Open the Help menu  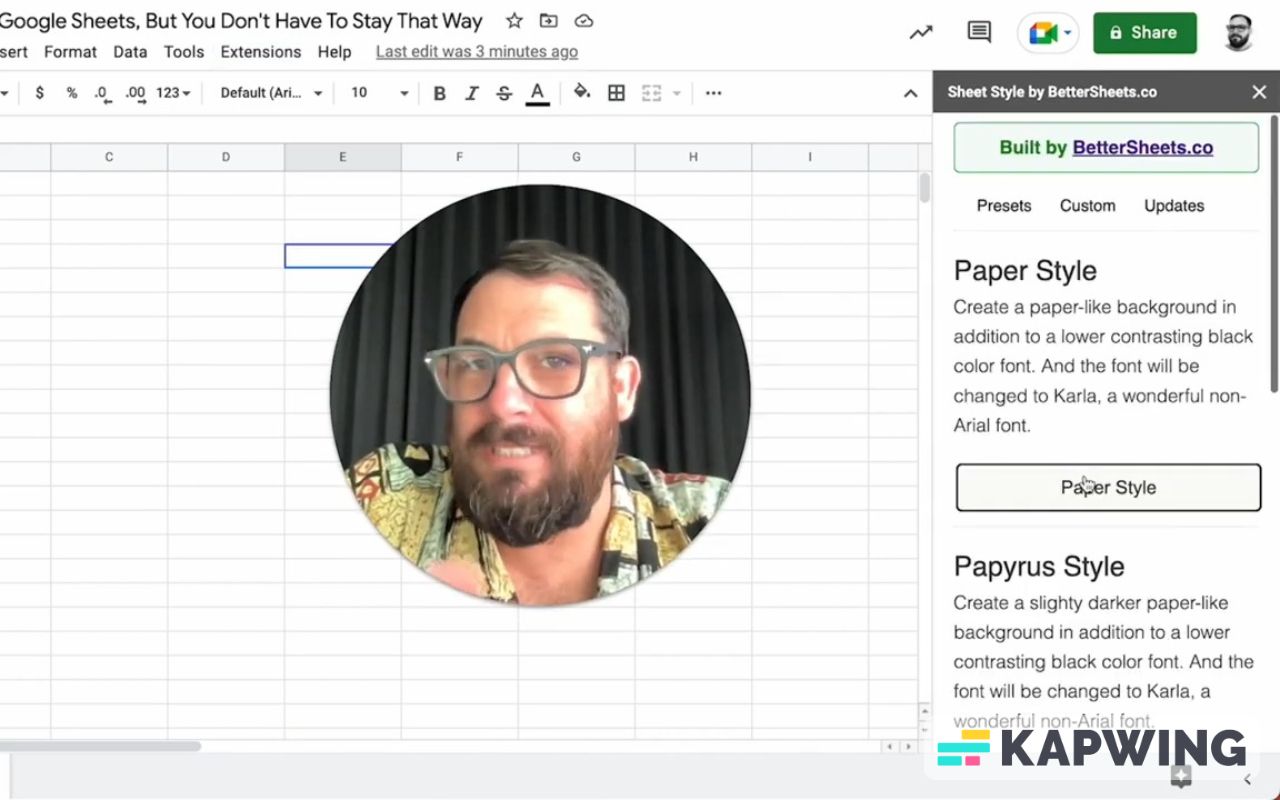(x=334, y=52)
